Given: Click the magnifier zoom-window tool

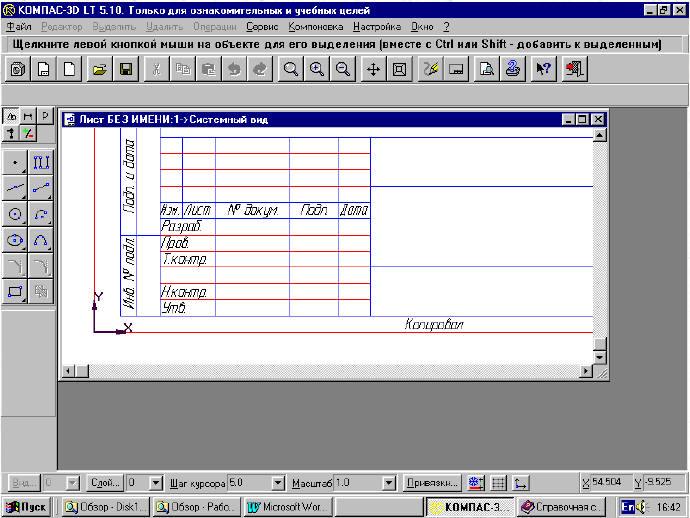Looking at the screenshot, I should (x=290, y=69).
